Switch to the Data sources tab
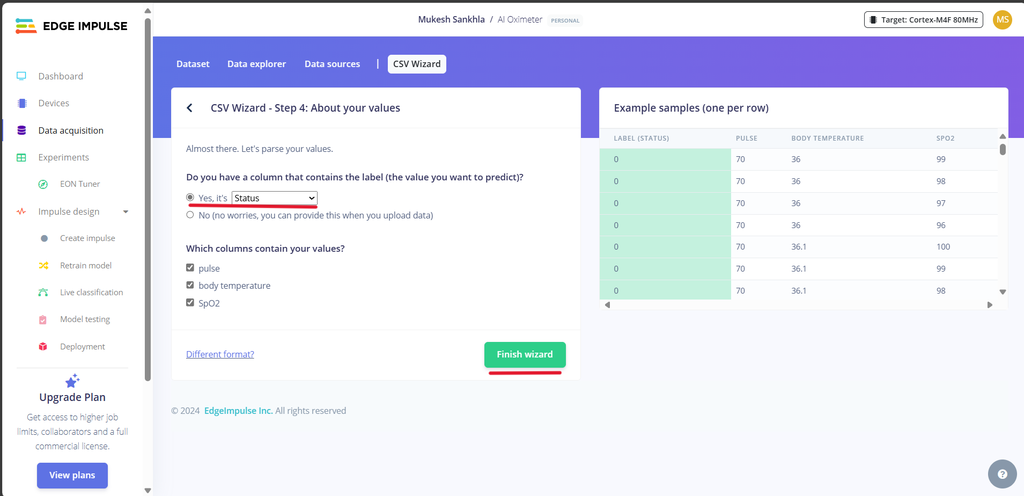The width and height of the screenshot is (1024, 496). click(332, 64)
